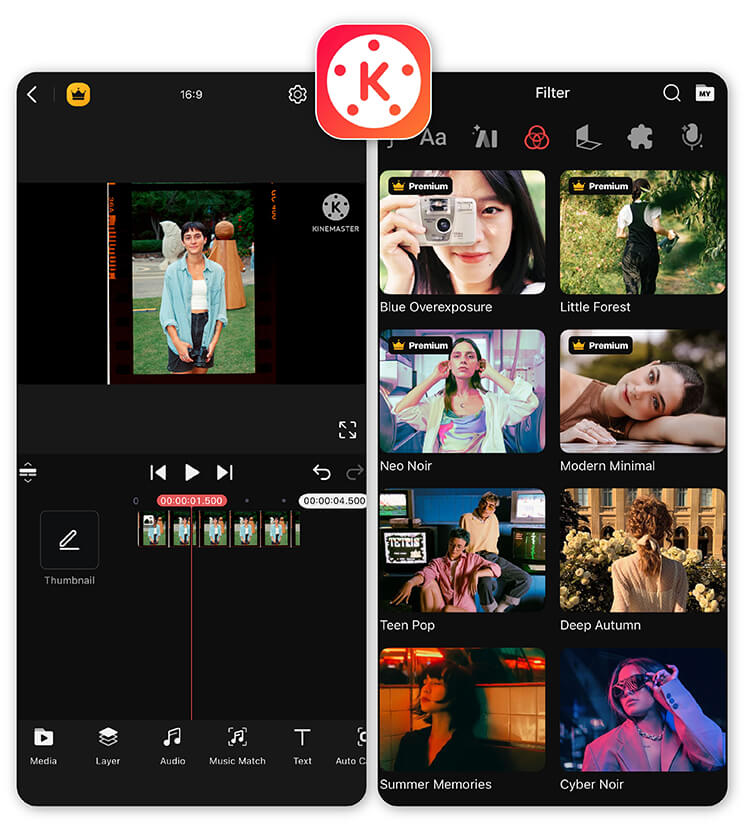
Task: Open search in Filter panel
Action: (x=672, y=93)
